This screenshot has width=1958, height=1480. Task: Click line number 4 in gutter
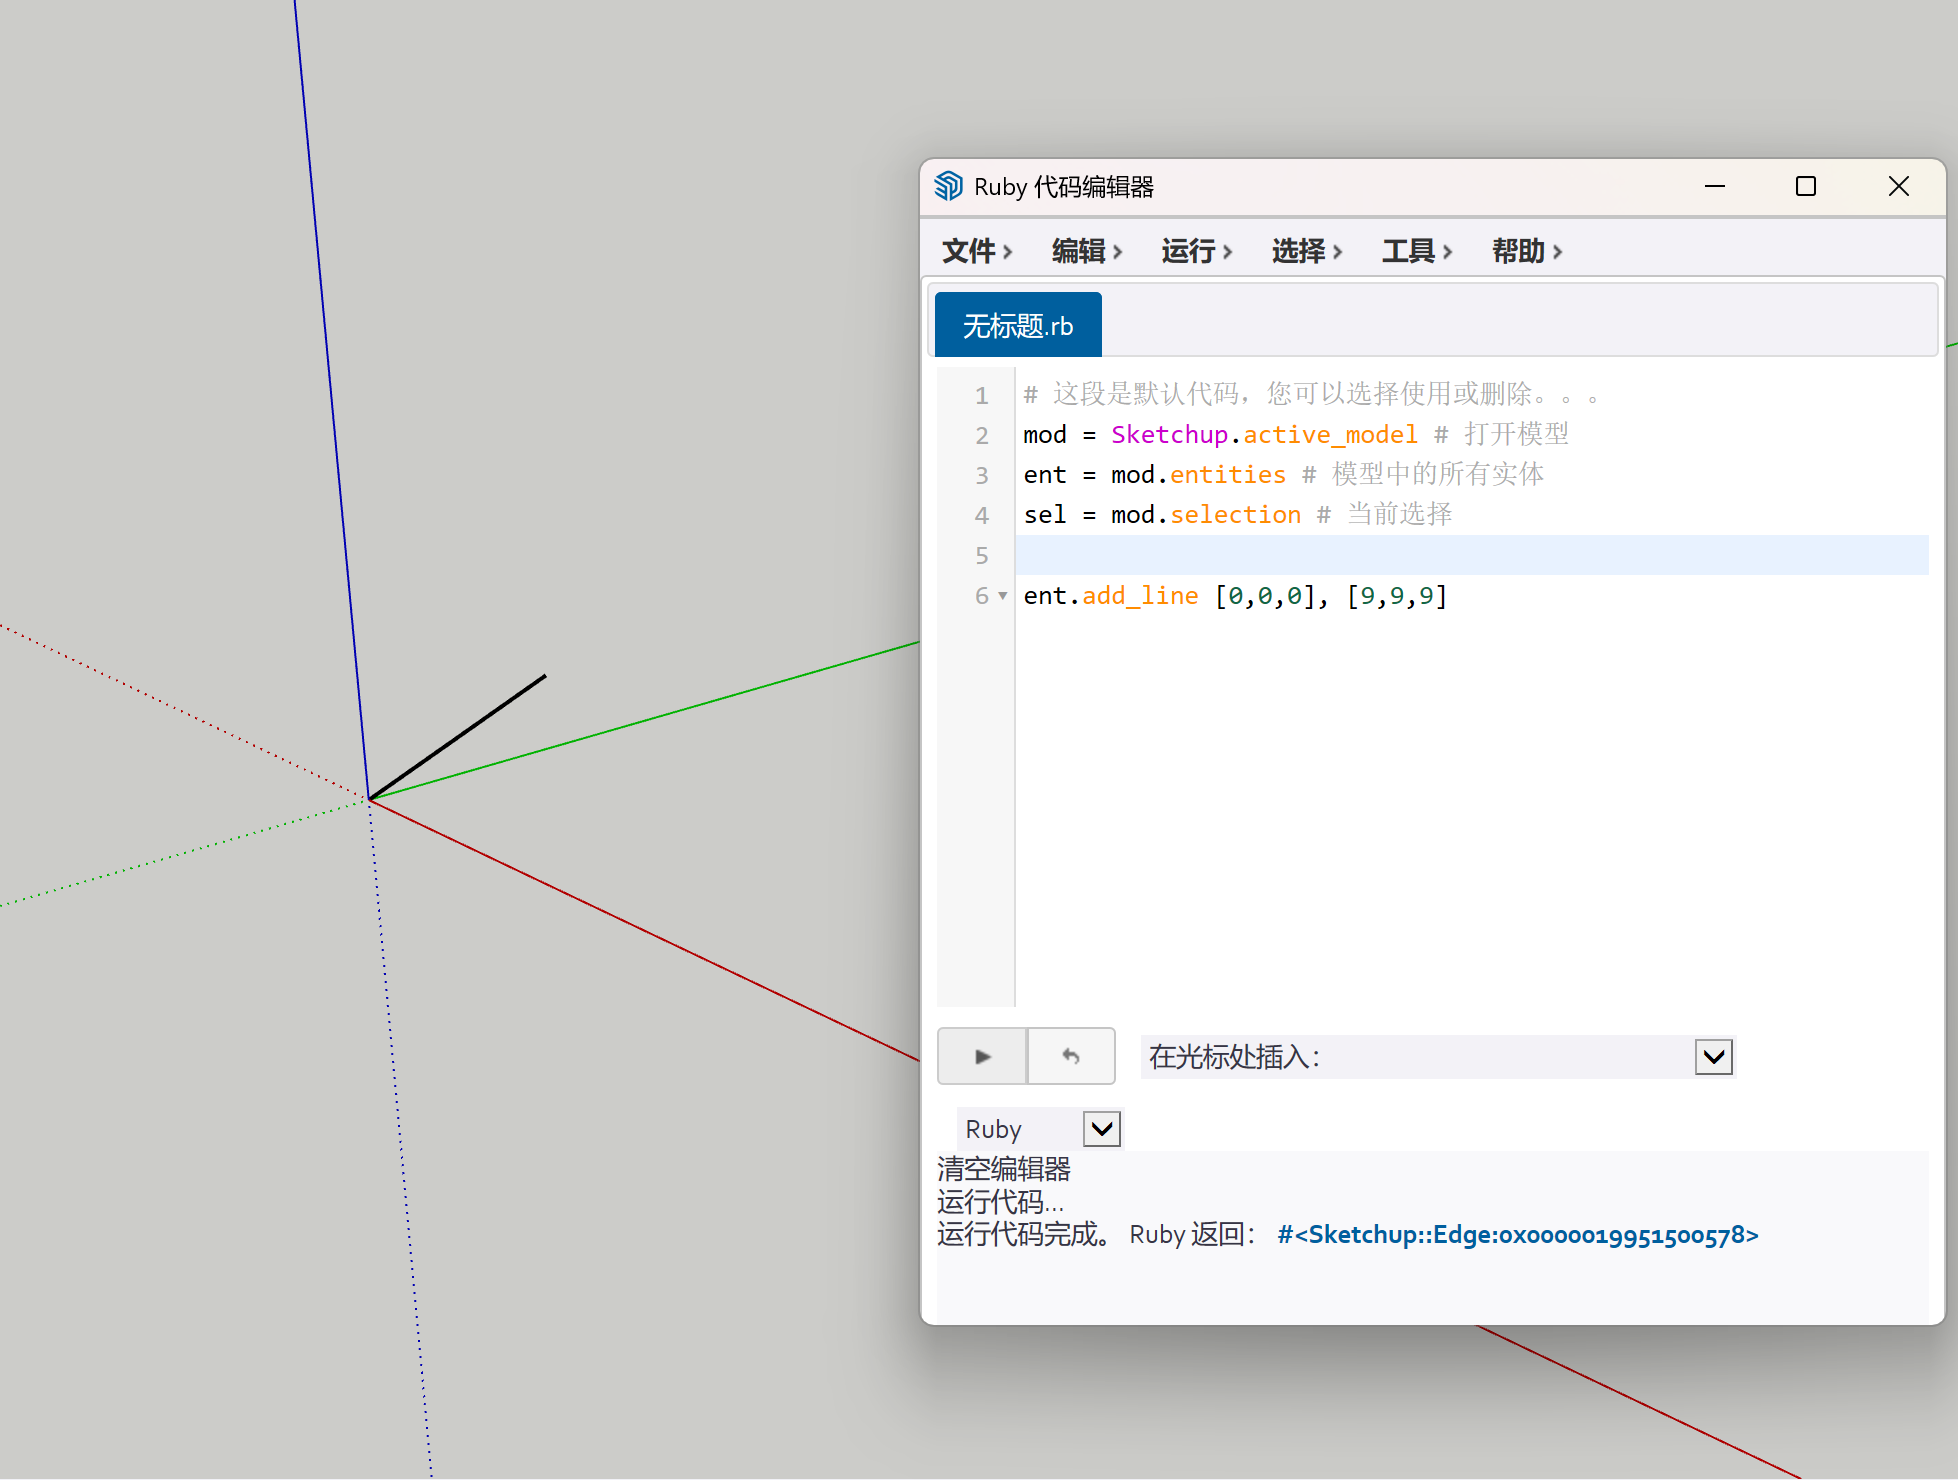point(981,516)
